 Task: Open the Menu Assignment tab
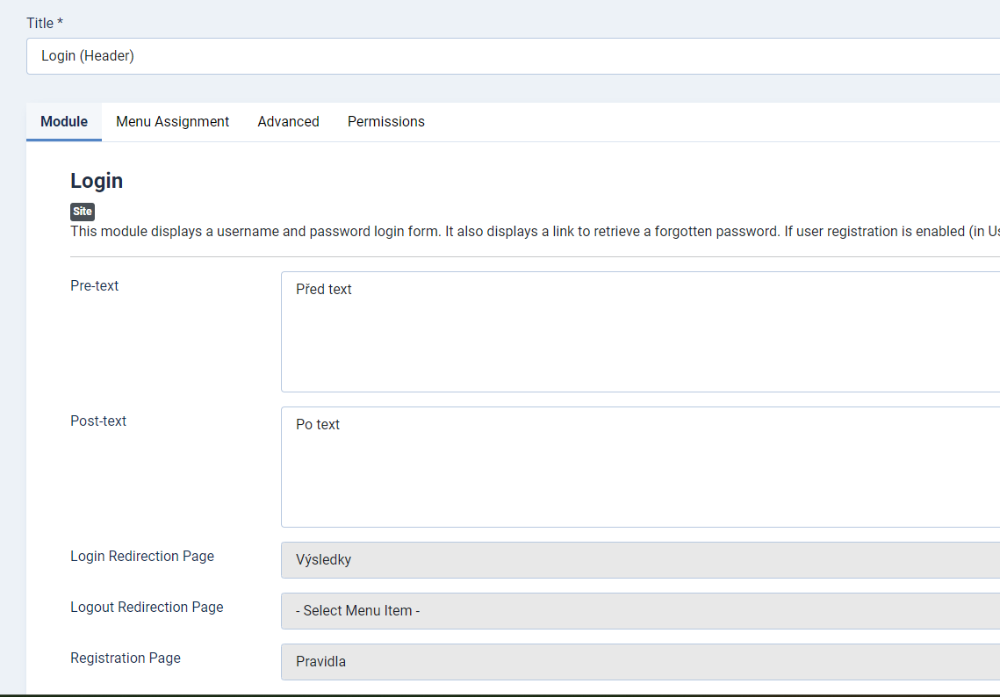click(x=172, y=121)
